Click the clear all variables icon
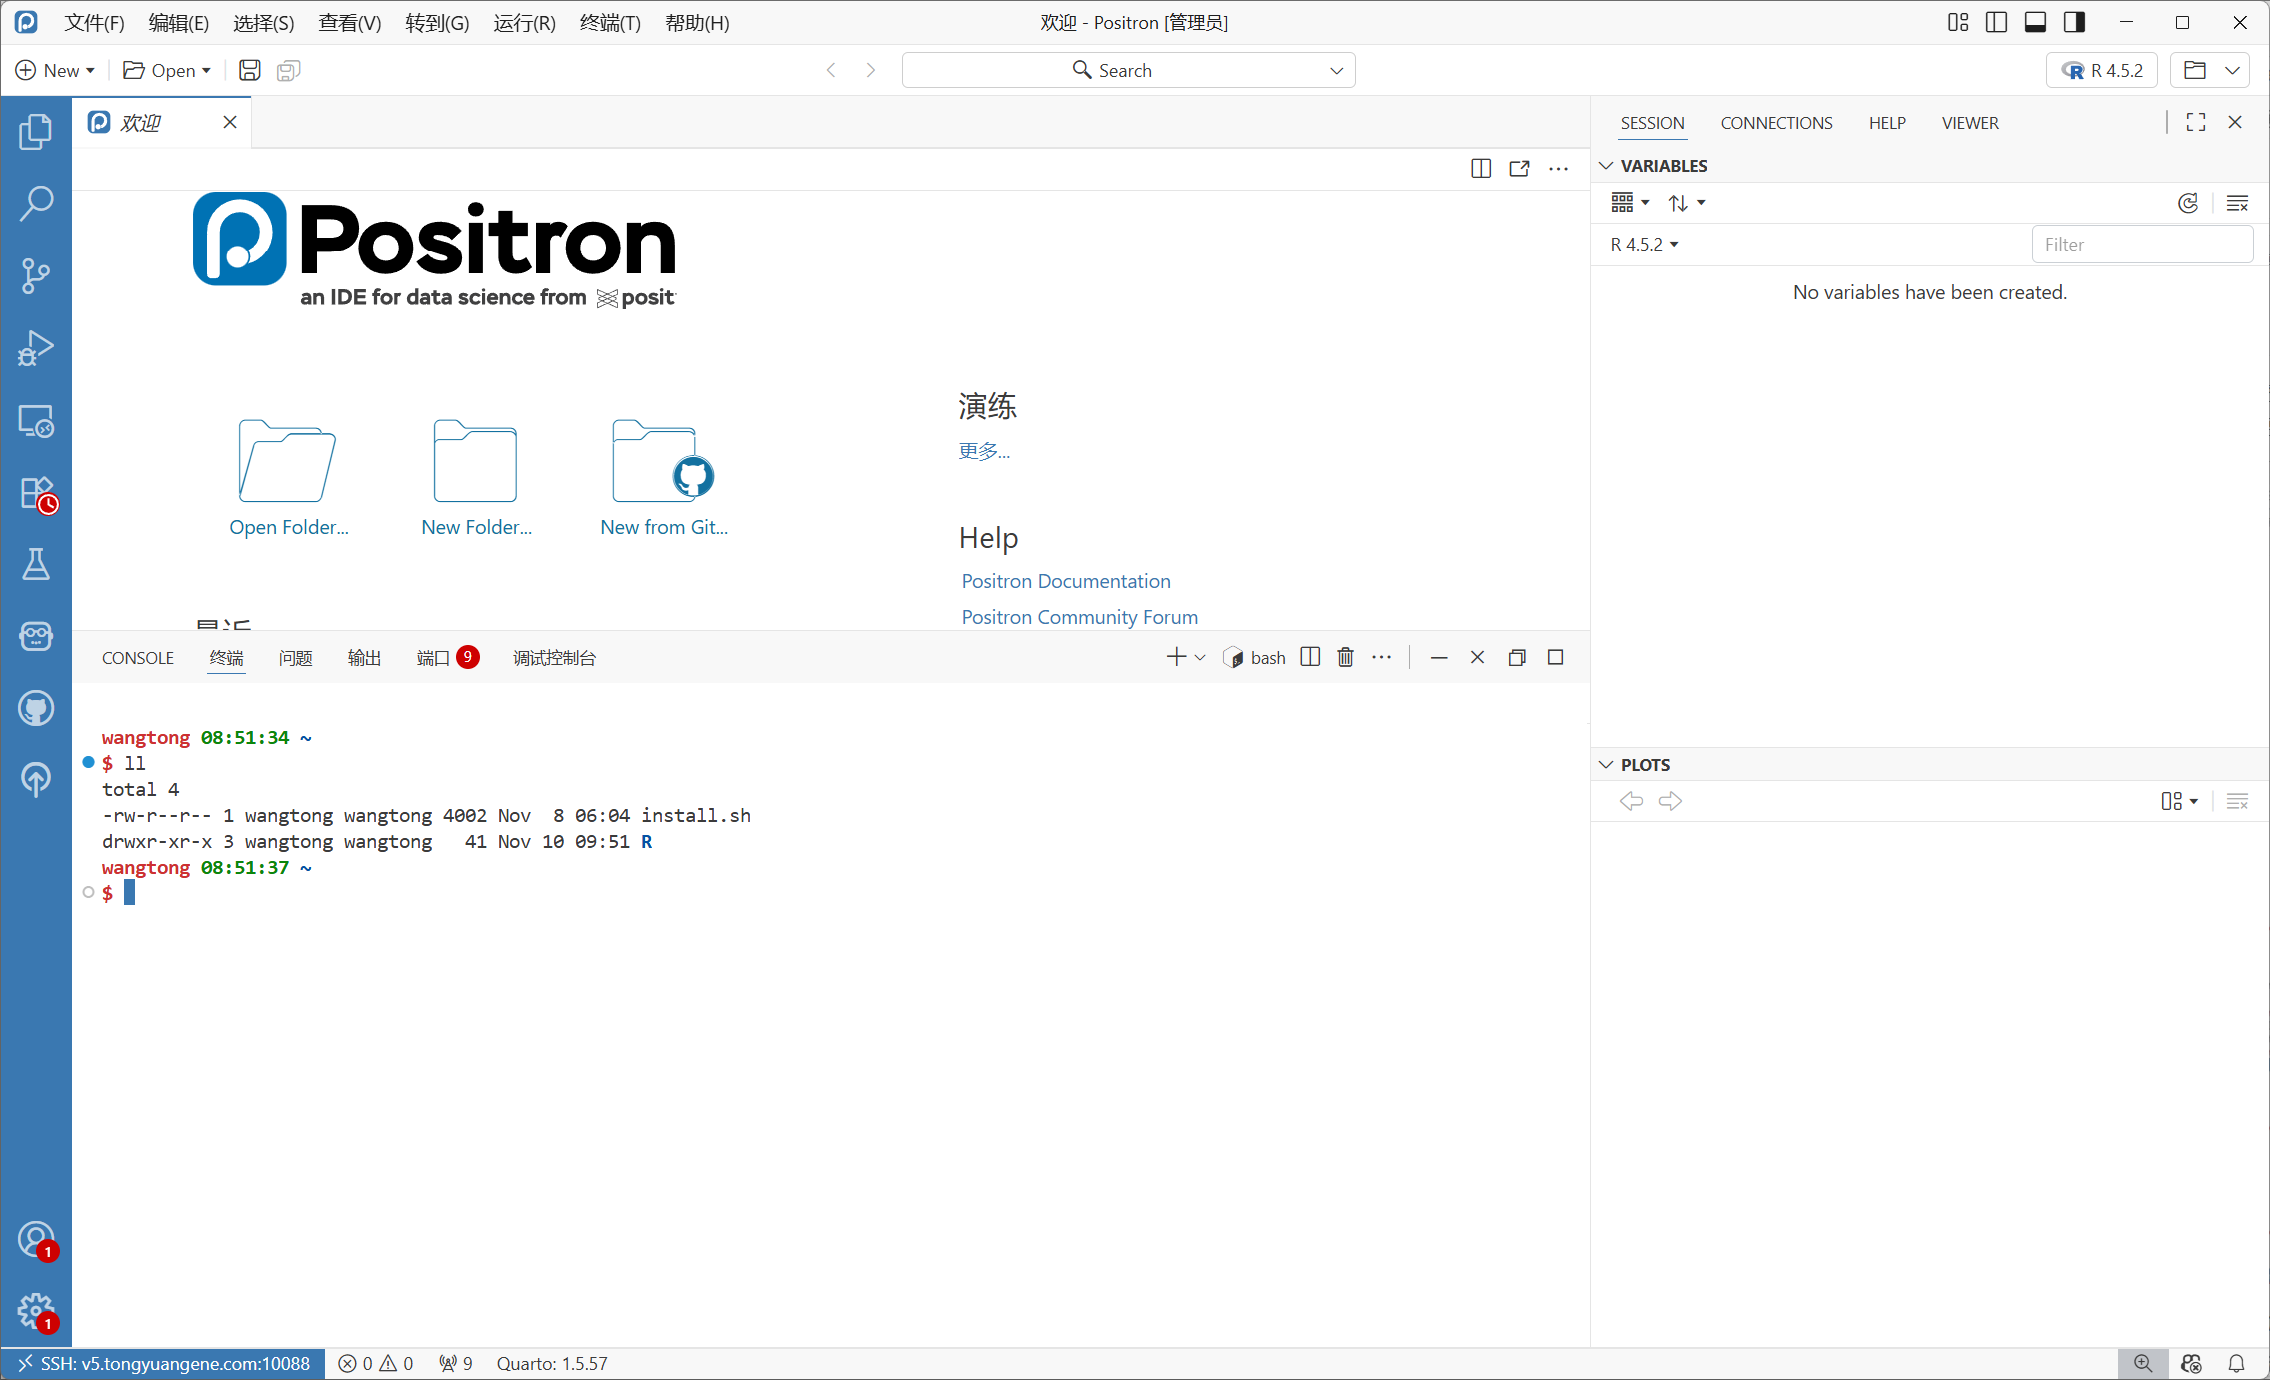This screenshot has width=2270, height=1380. point(2237,203)
